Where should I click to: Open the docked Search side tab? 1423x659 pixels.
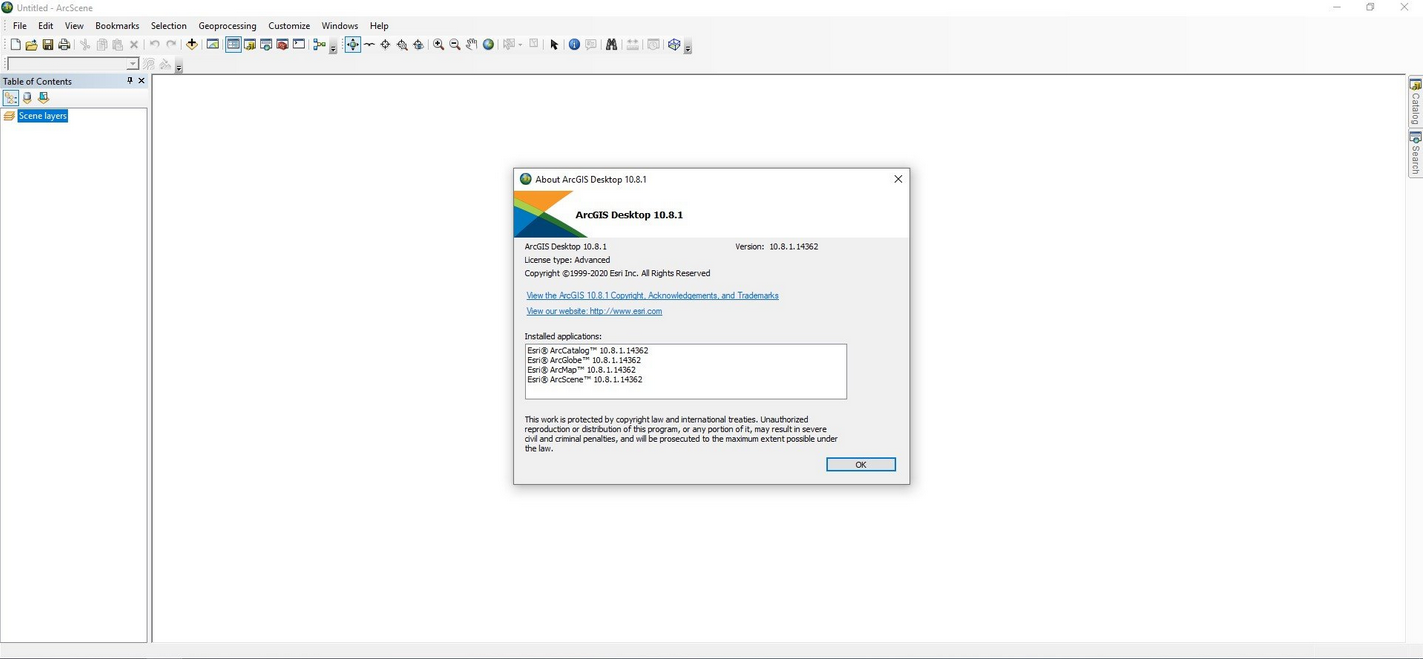1415,154
